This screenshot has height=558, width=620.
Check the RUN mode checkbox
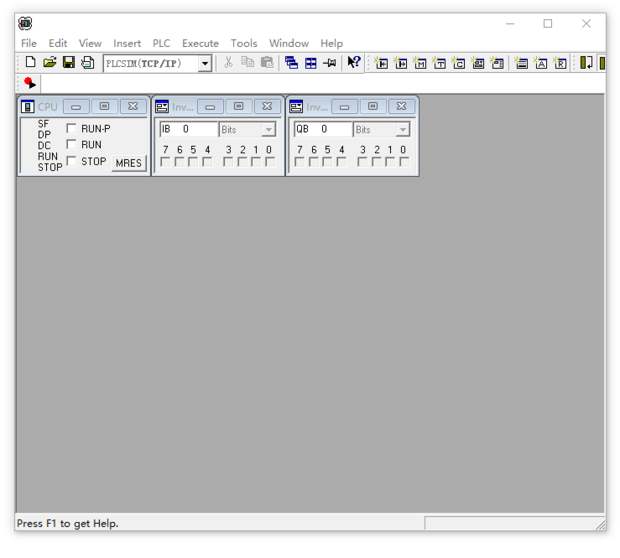tap(71, 145)
